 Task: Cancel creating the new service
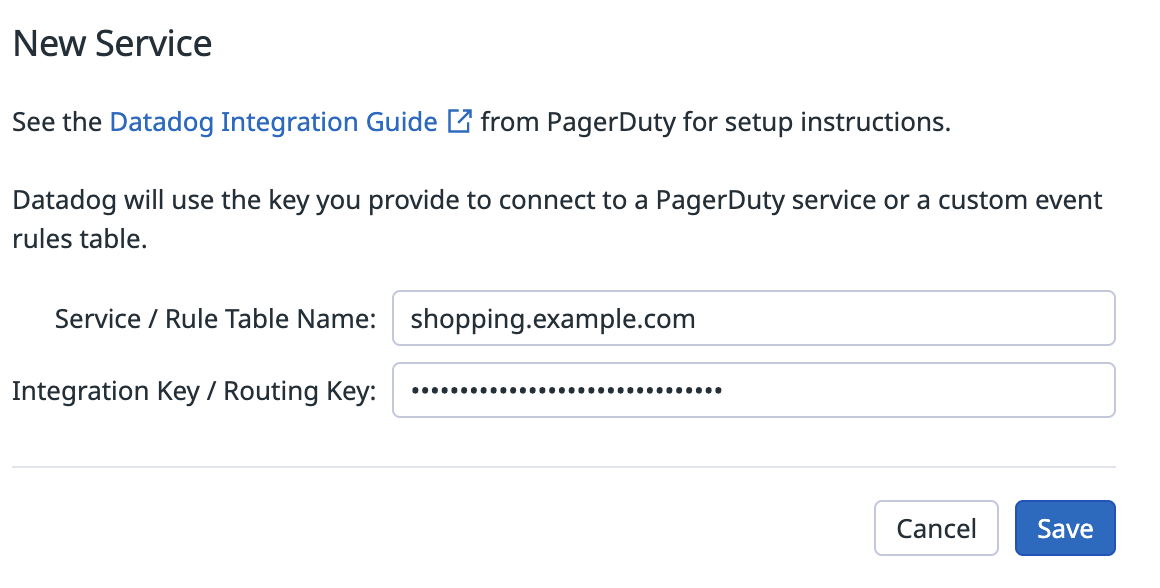pyautogui.click(x=936, y=527)
